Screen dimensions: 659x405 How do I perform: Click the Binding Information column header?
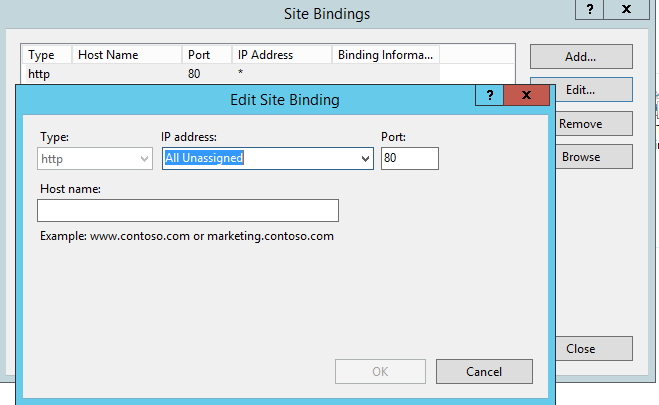click(386, 55)
